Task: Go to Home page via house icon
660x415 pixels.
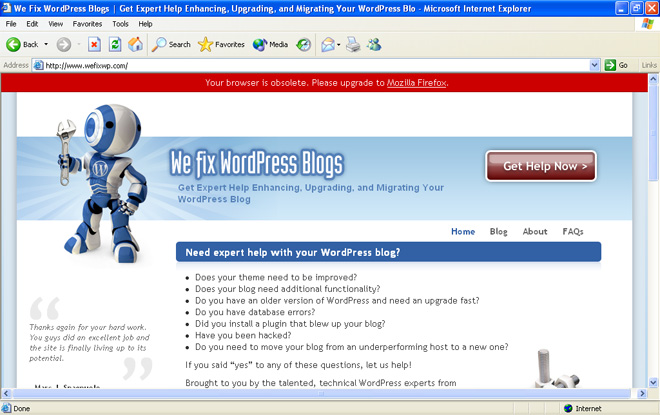Action: click(x=136, y=44)
